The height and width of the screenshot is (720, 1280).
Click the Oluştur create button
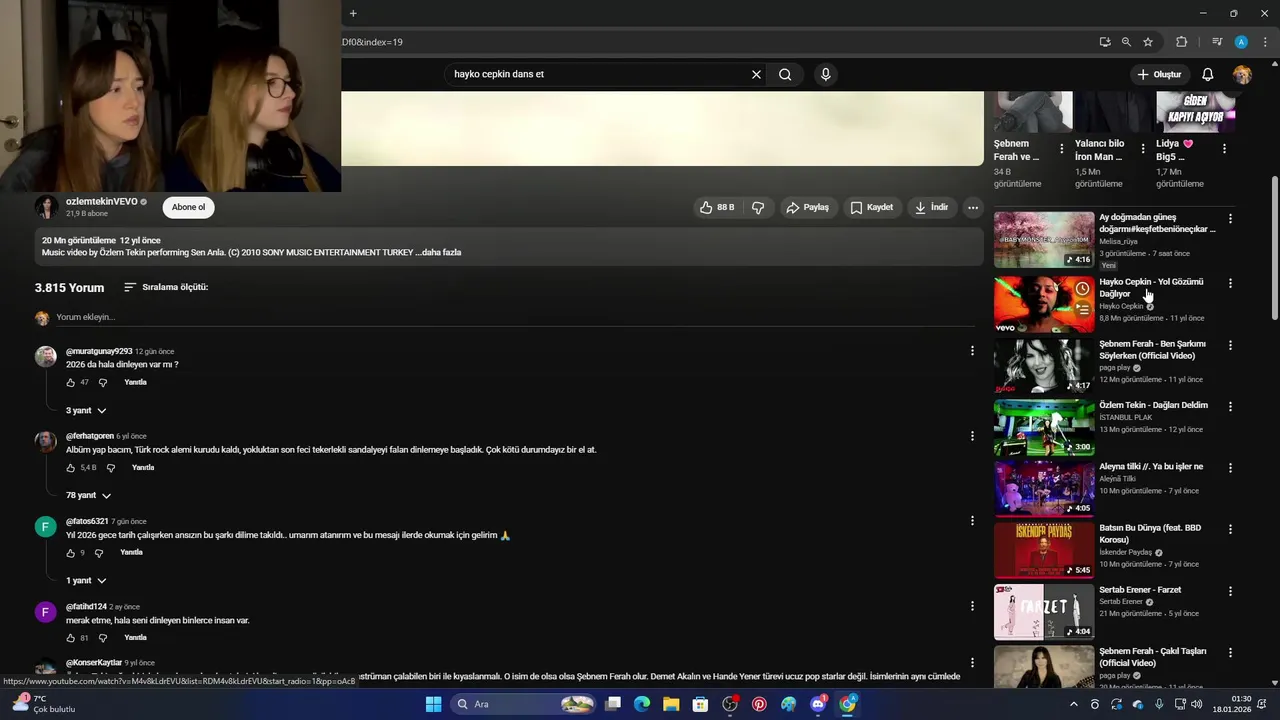(1160, 74)
